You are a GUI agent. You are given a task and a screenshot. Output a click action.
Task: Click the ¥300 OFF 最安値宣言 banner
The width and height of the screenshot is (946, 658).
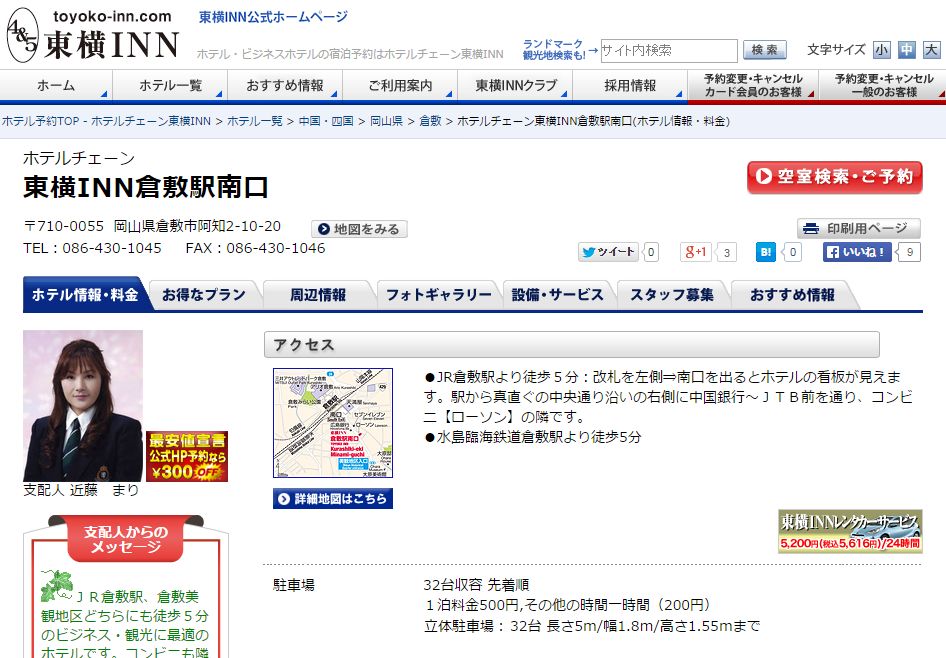pos(187,456)
